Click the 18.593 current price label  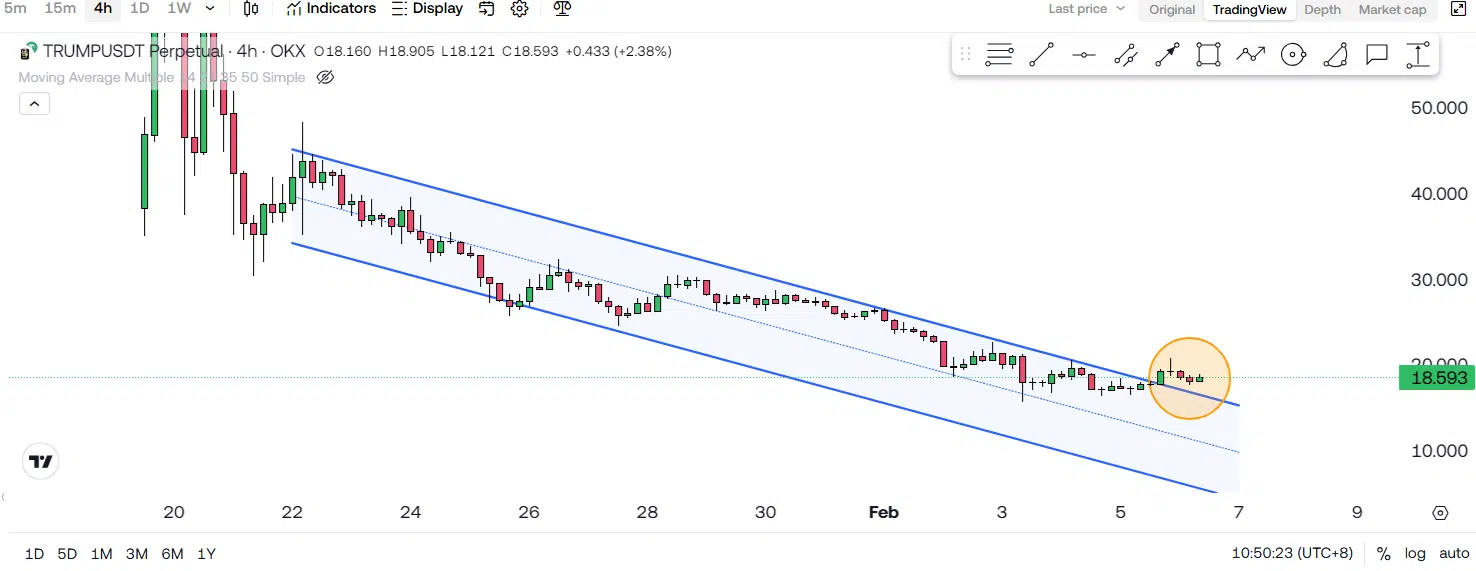(1437, 378)
